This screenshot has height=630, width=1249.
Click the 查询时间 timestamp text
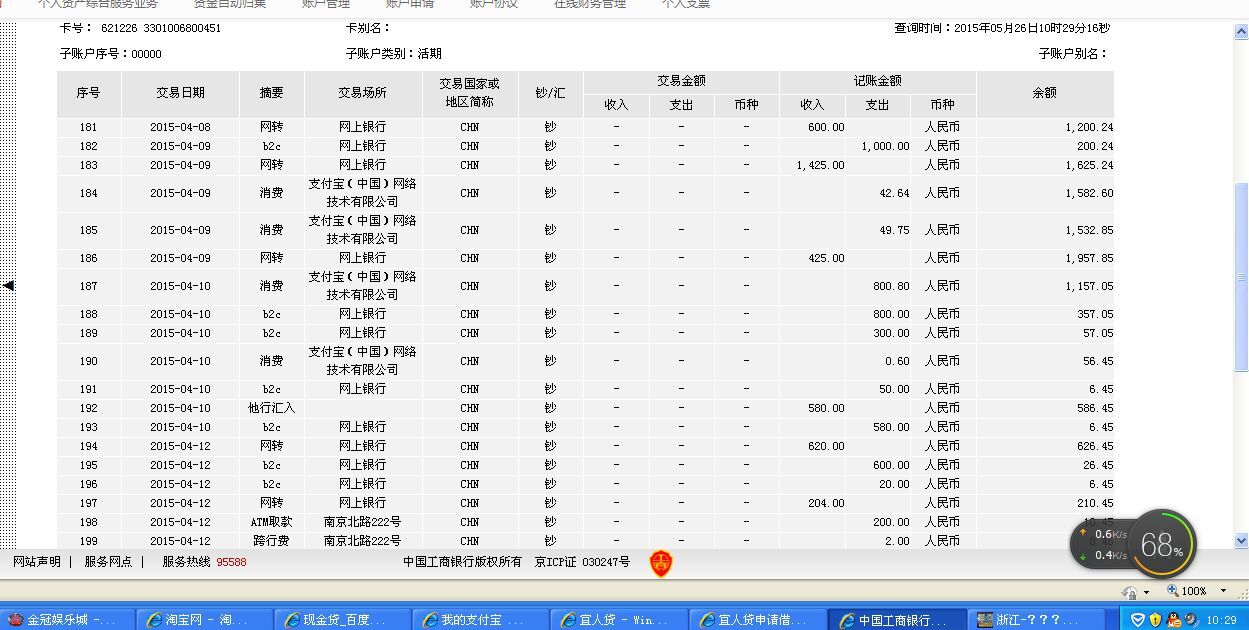pos(1002,28)
